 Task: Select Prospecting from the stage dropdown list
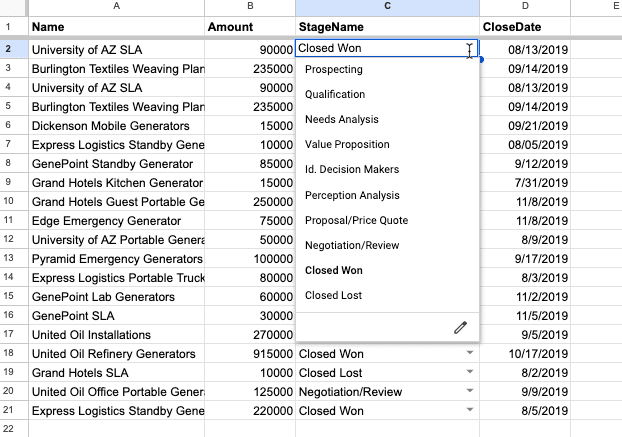click(x=334, y=69)
